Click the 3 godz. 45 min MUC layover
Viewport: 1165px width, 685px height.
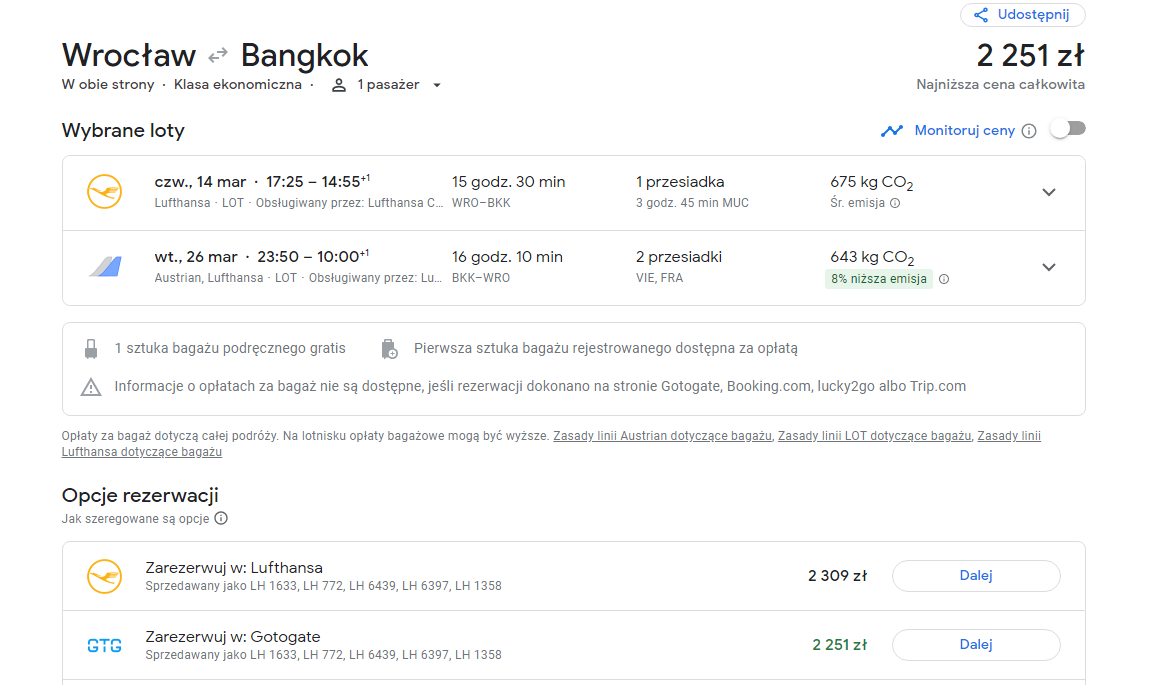pyautogui.click(x=692, y=203)
